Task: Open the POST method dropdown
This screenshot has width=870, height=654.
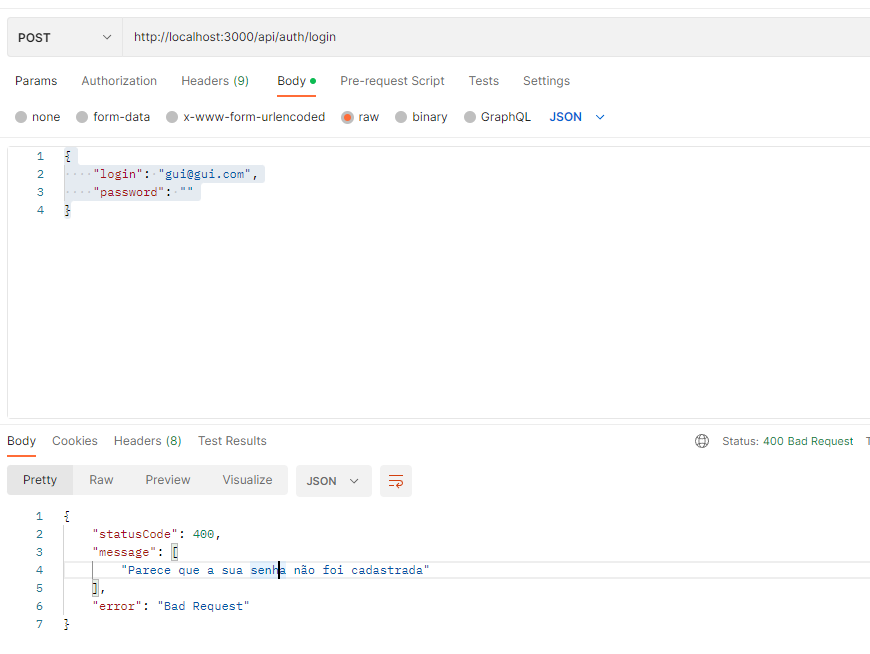Action: coord(63,36)
